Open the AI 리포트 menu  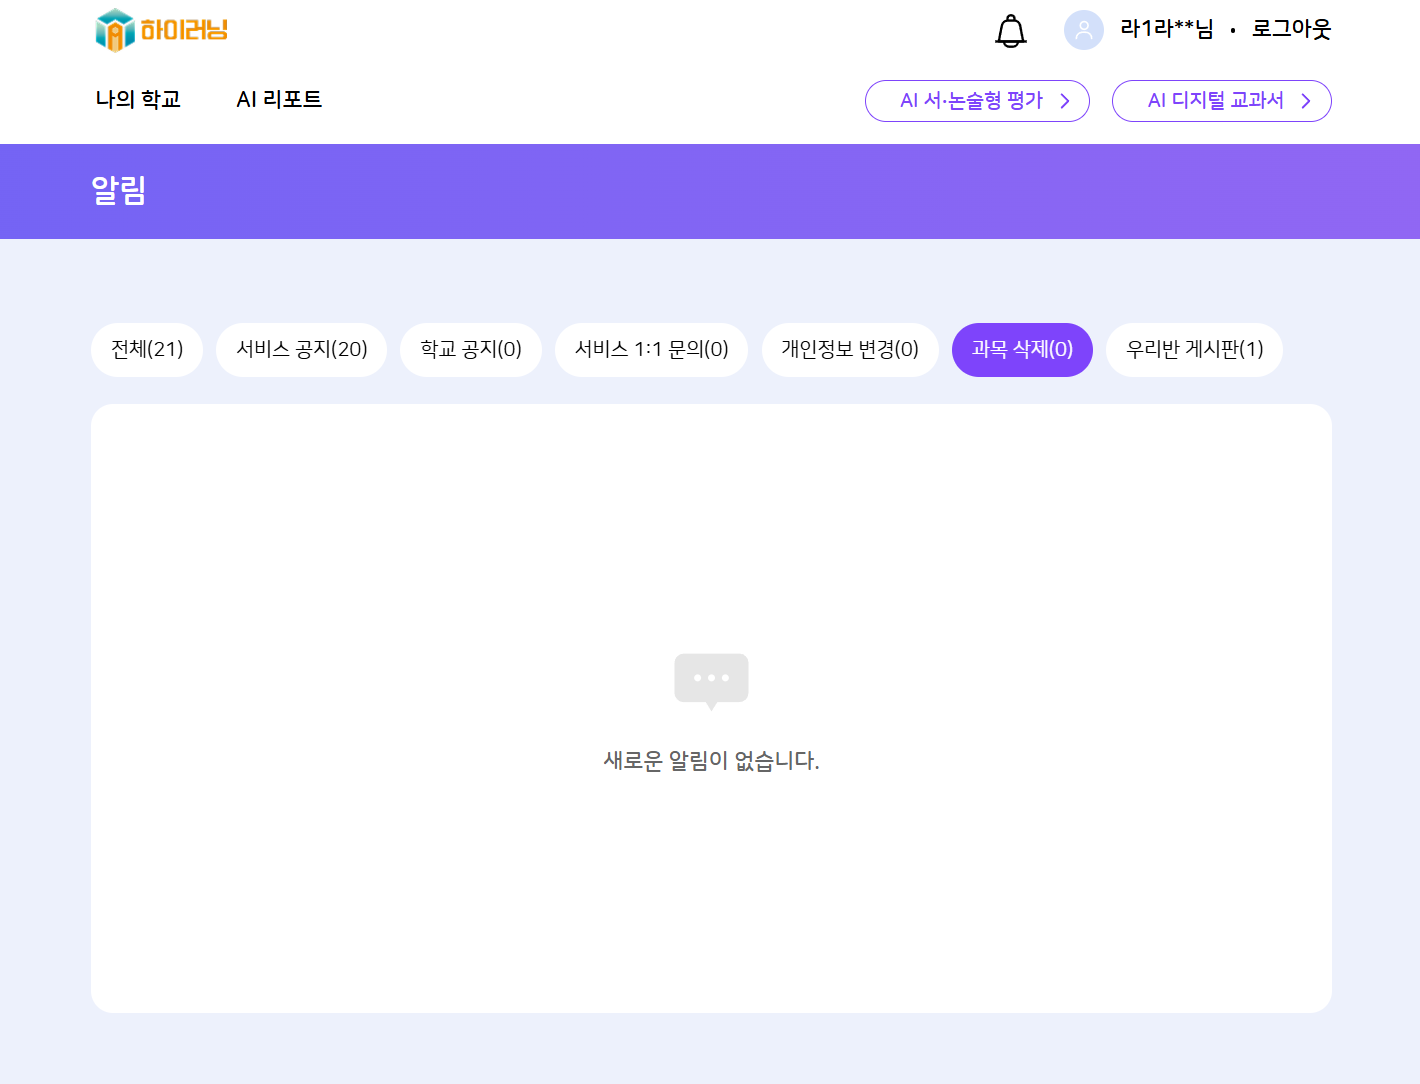(x=279, y=99)
